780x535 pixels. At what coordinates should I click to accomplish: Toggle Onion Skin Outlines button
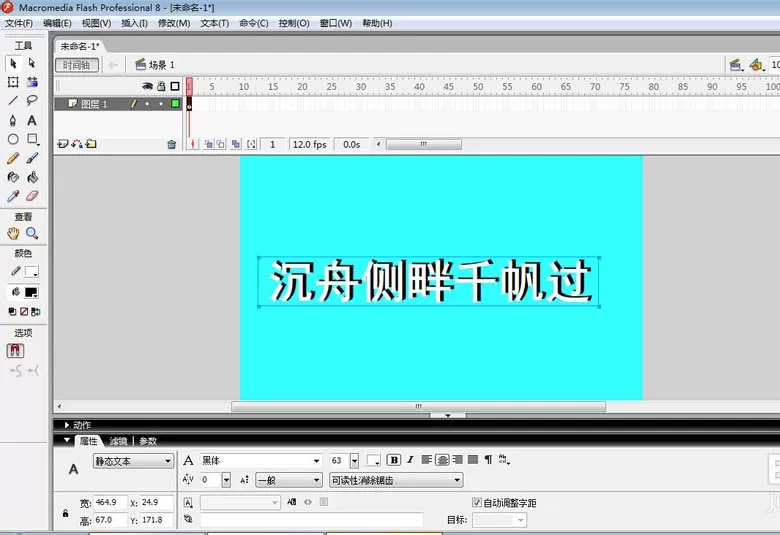[221, 144]
